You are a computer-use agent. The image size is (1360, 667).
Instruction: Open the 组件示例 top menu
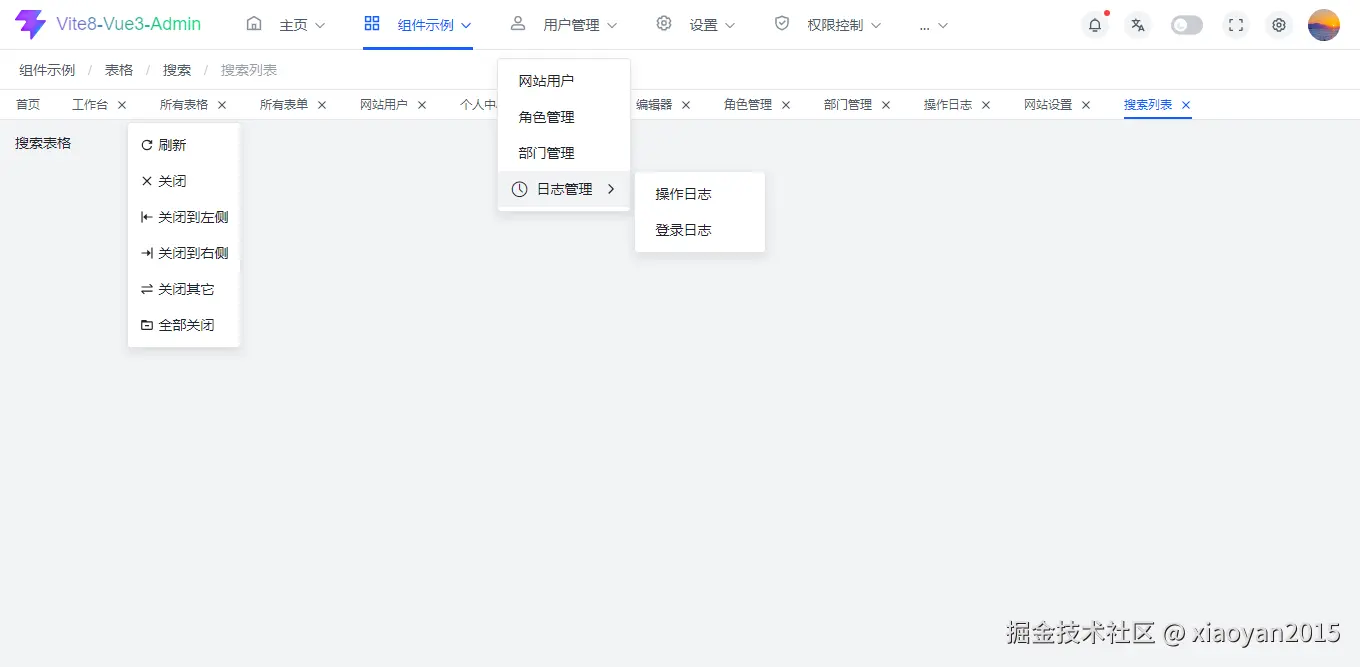pos(418,25)
